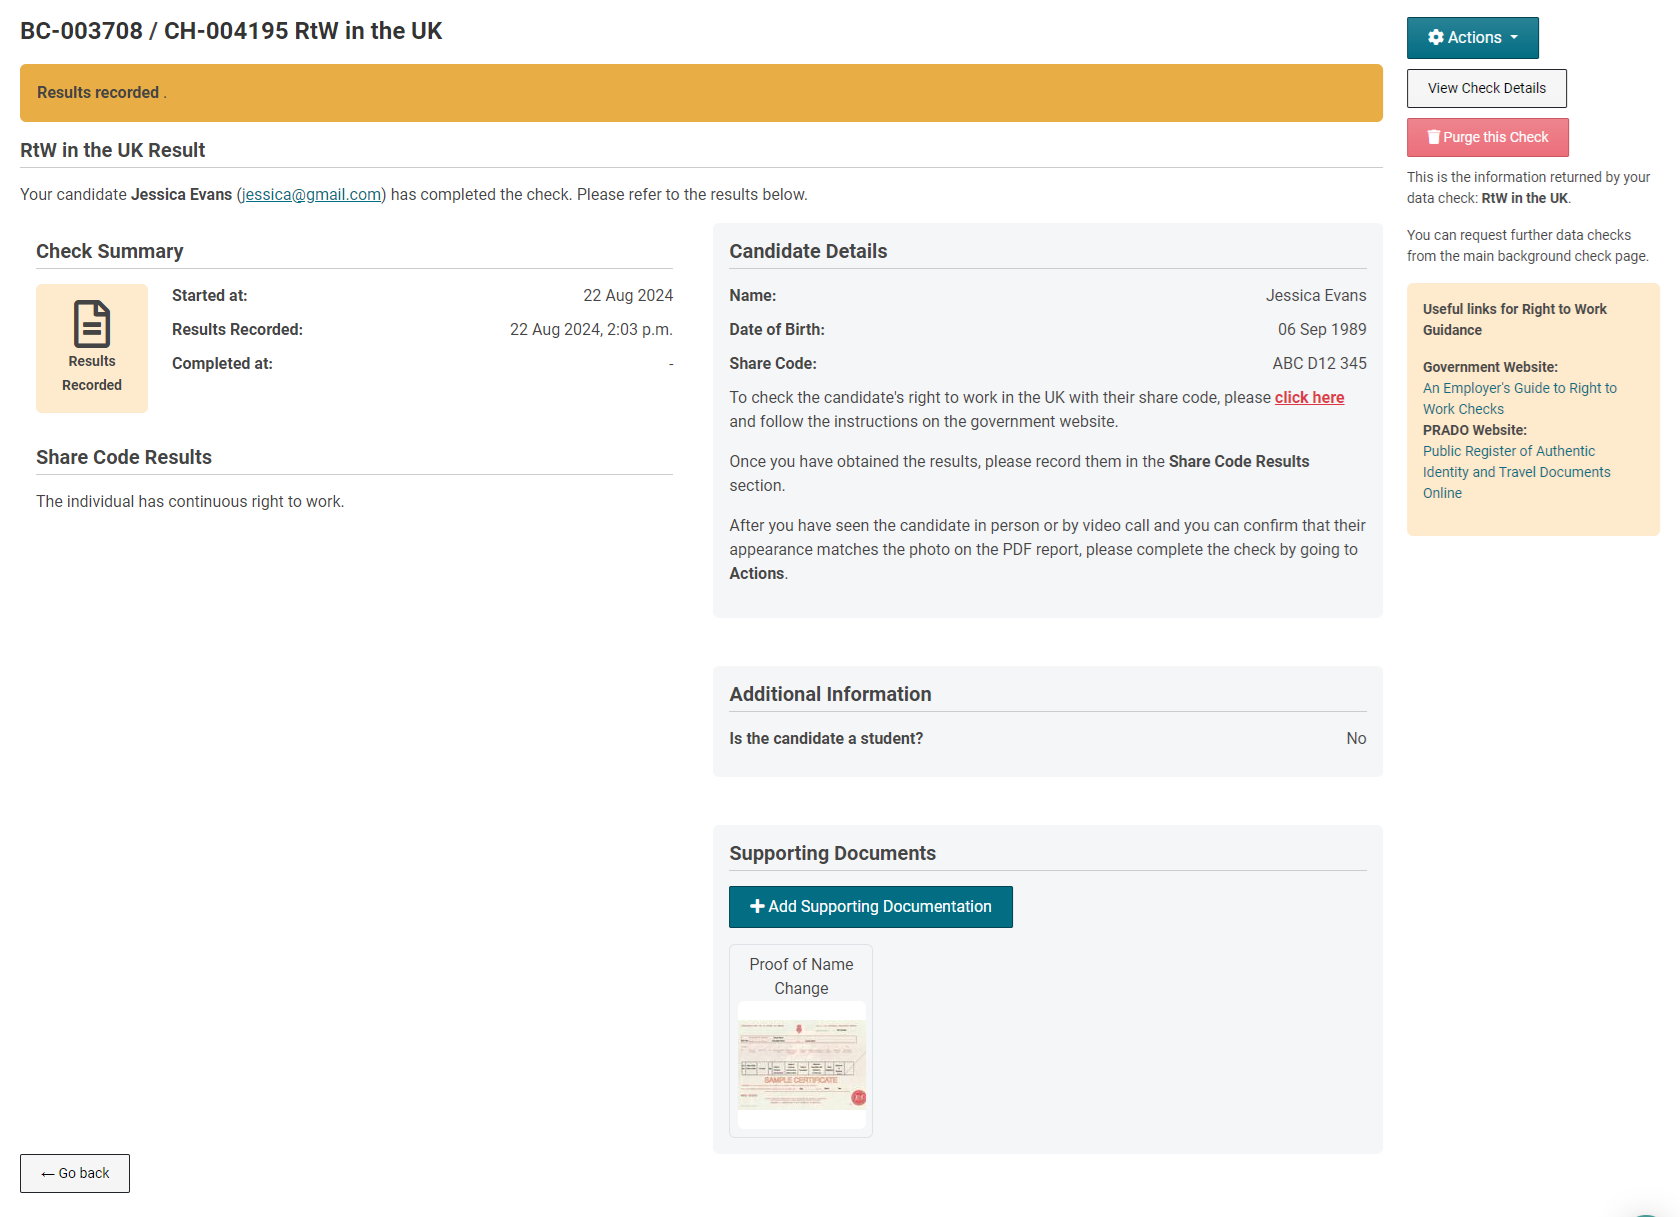Click the Share Code Results heading
1680x1217 pixels.
coord(124,458)
